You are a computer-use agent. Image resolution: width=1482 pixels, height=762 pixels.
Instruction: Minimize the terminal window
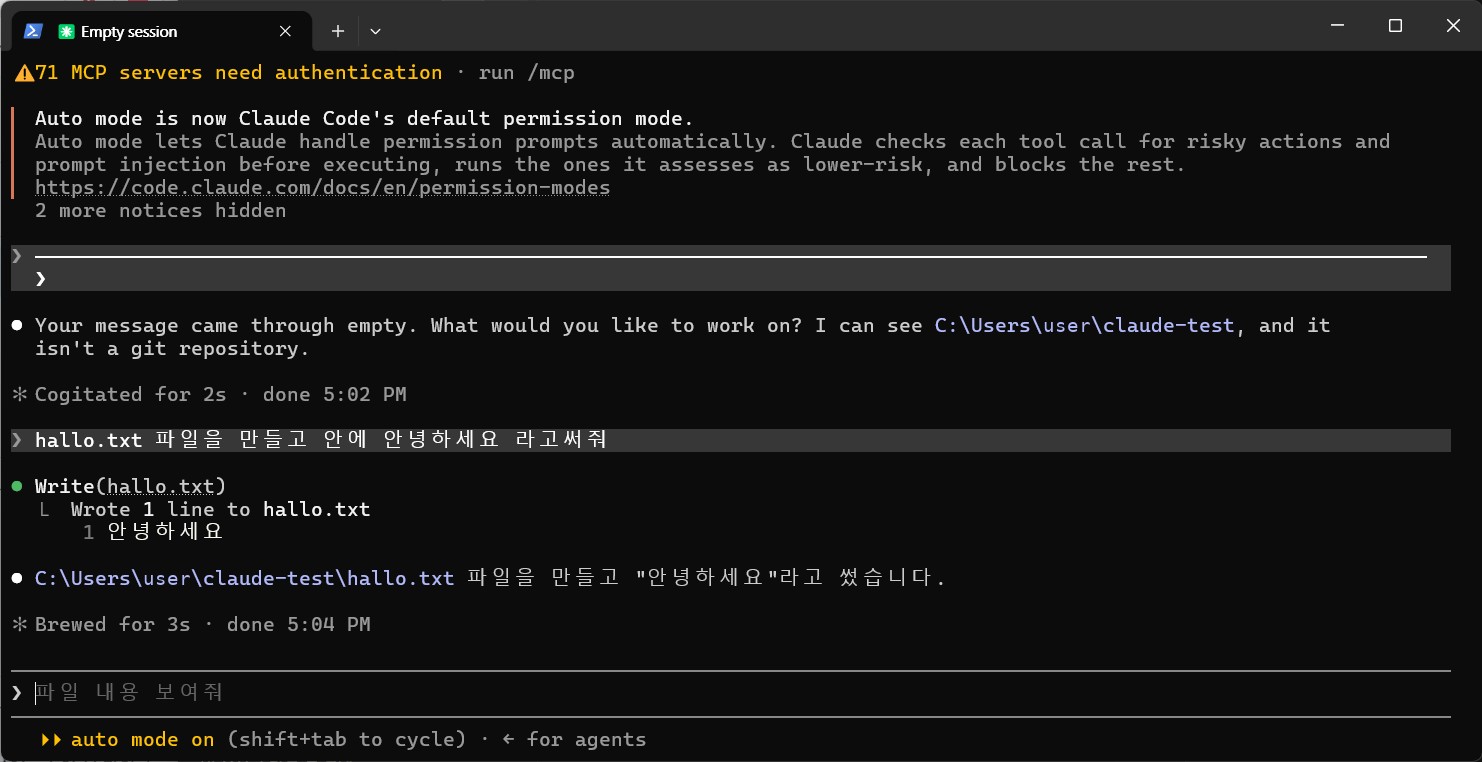[x=1336, y=26]
